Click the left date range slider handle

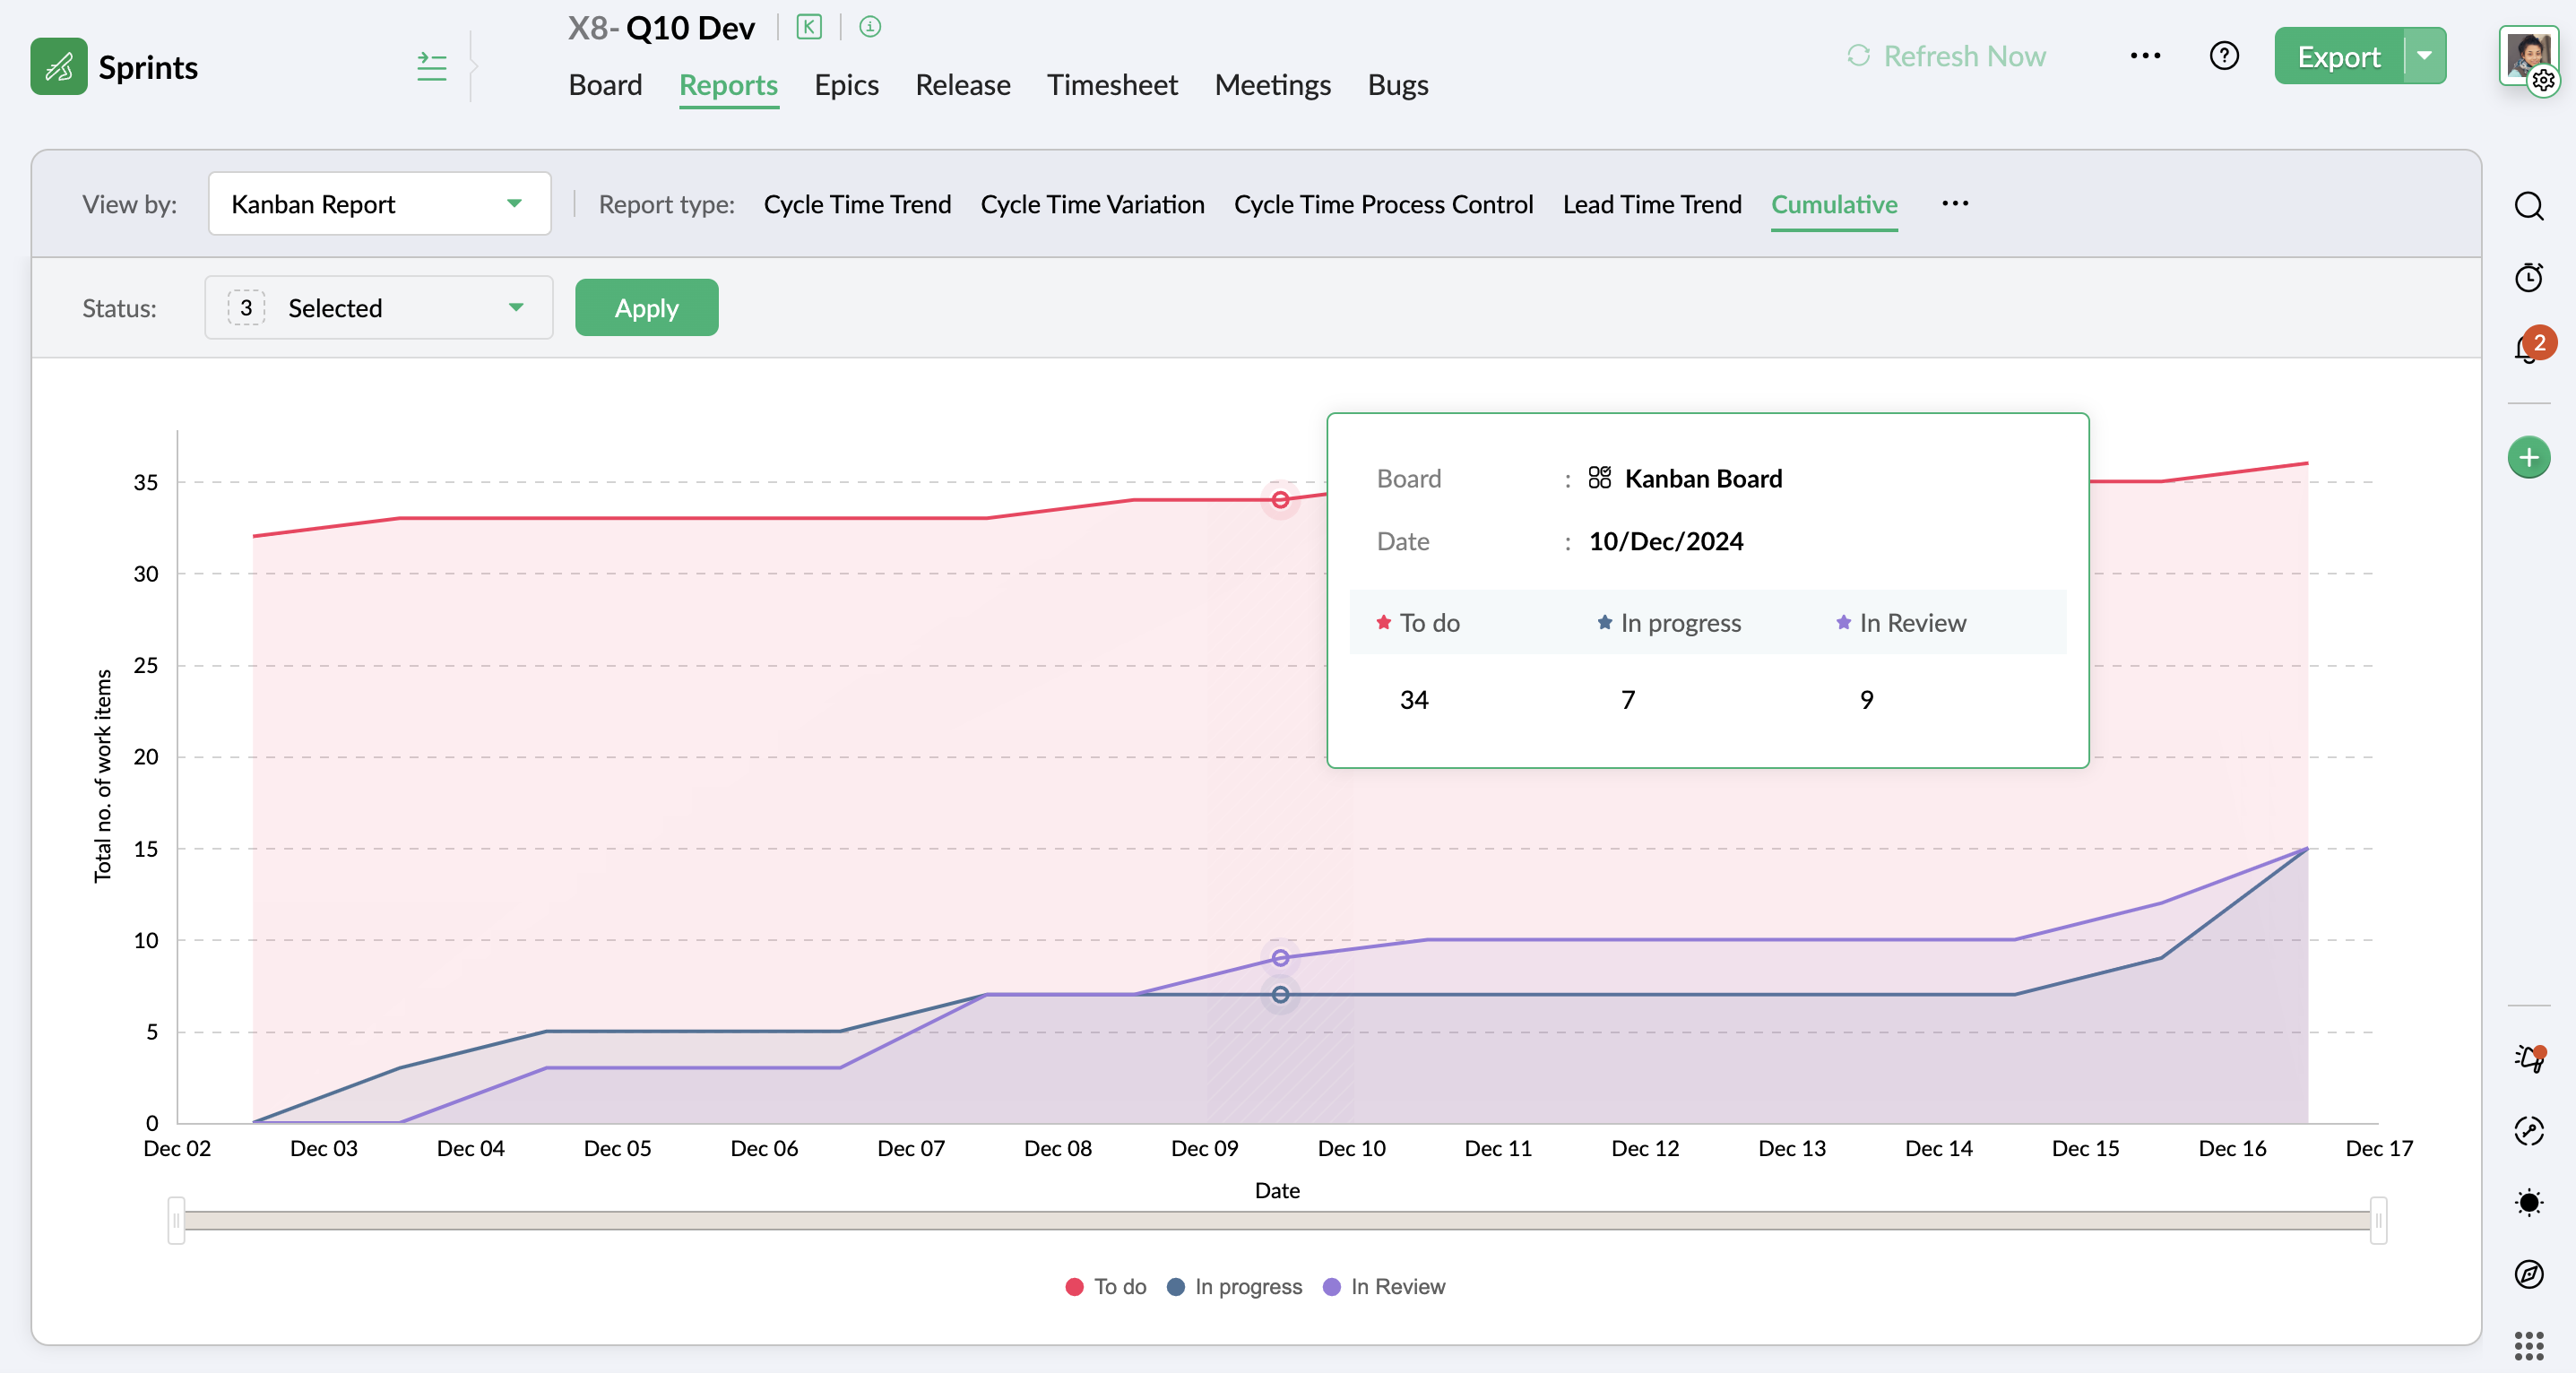coord(176,1220)
